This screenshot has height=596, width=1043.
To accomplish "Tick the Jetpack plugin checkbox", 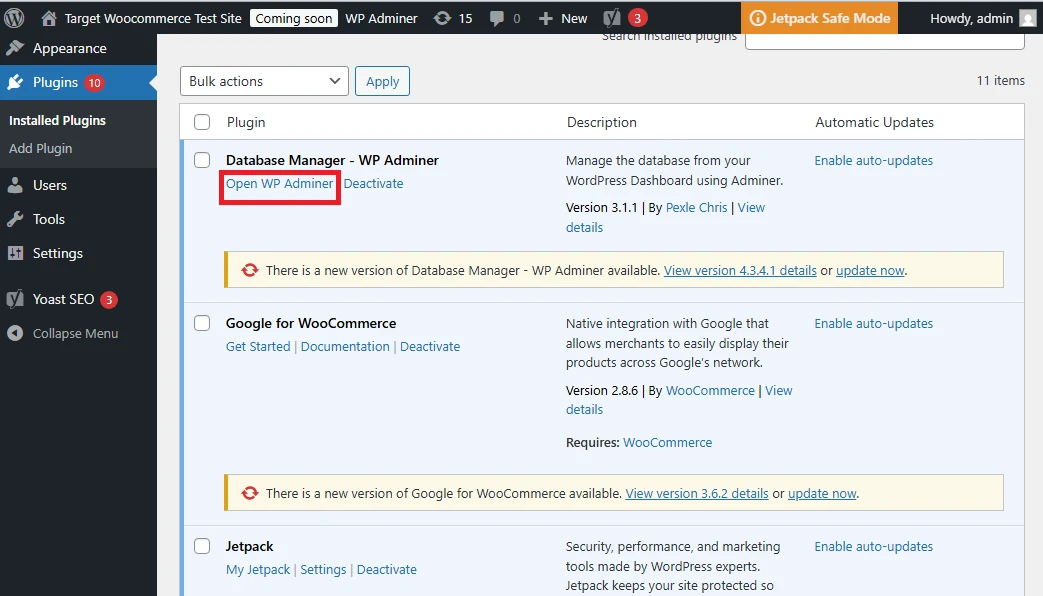I will [202, 546].
